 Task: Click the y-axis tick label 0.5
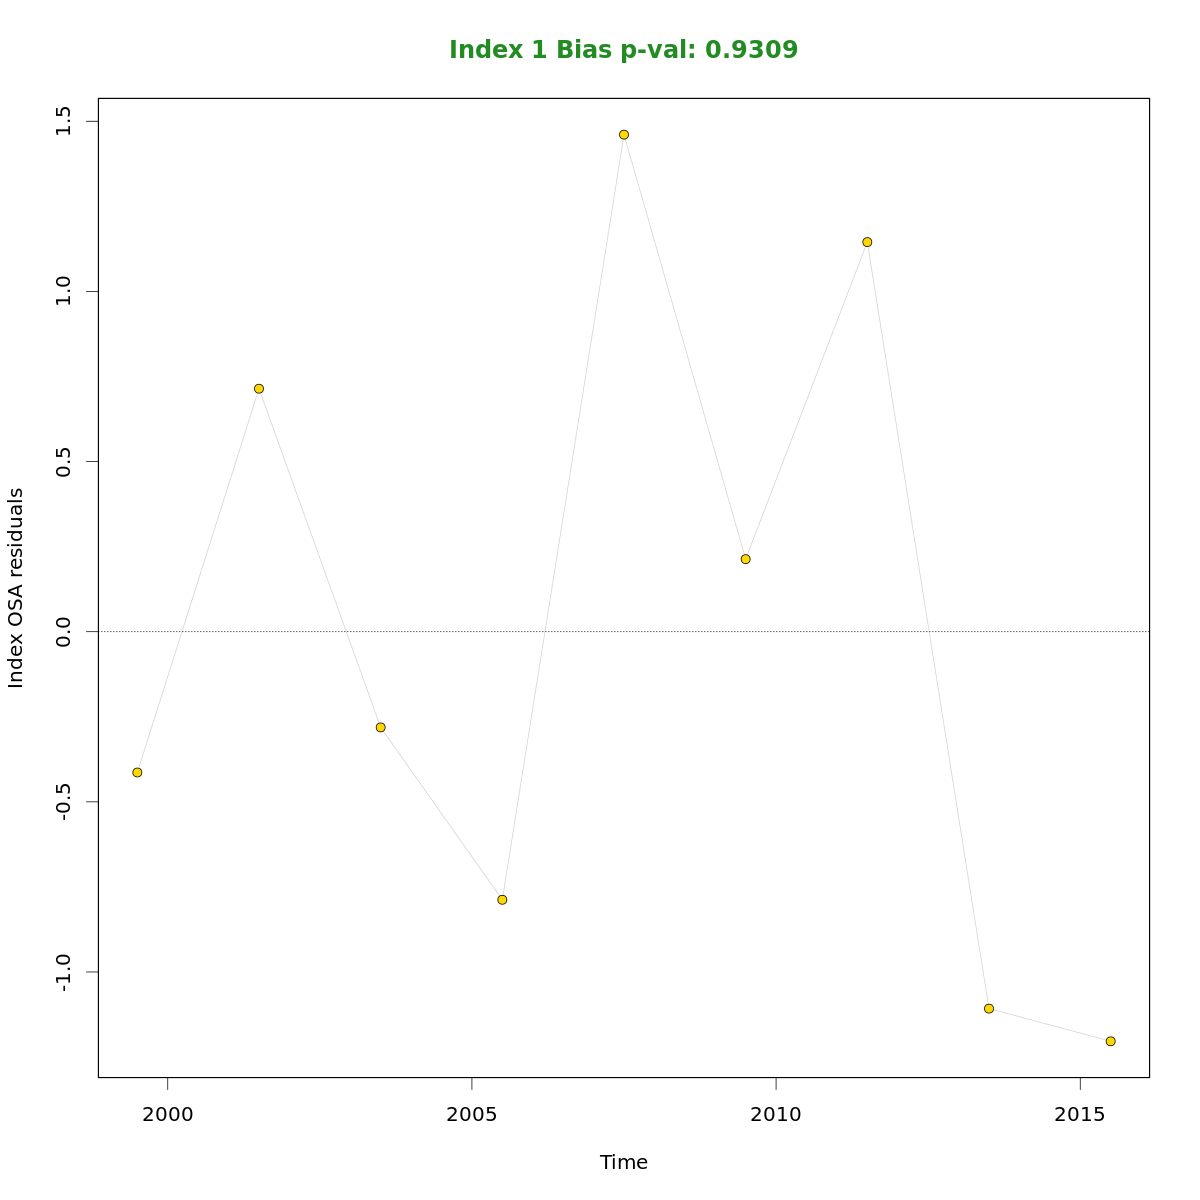point(64,462)
